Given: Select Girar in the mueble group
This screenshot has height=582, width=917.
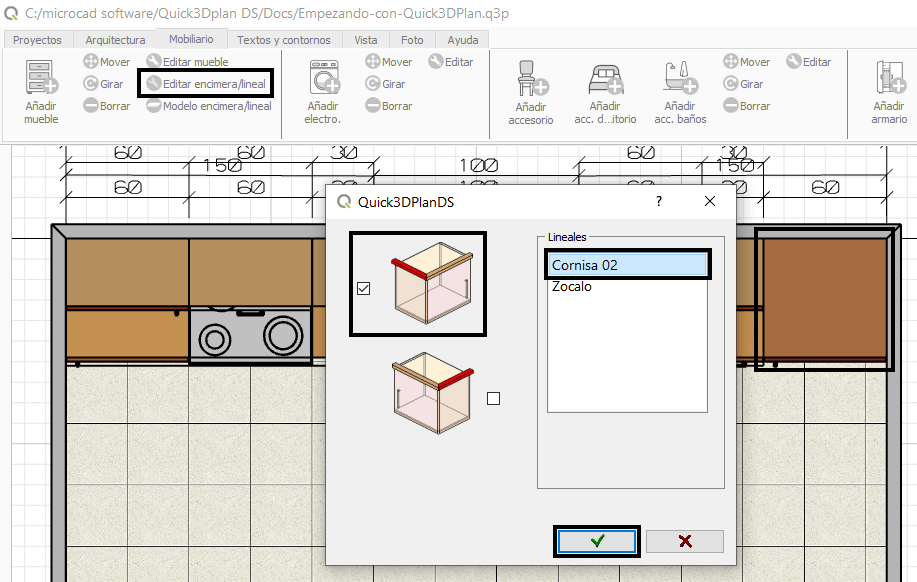Looking at the screenshot, I should pos(104,84).
